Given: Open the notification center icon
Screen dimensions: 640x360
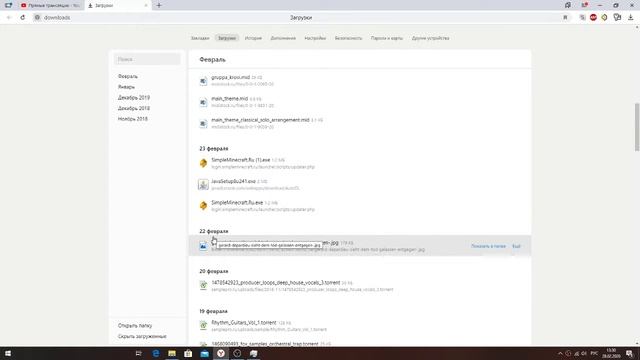Looking at the screenshot, I should tap(630, 353).
